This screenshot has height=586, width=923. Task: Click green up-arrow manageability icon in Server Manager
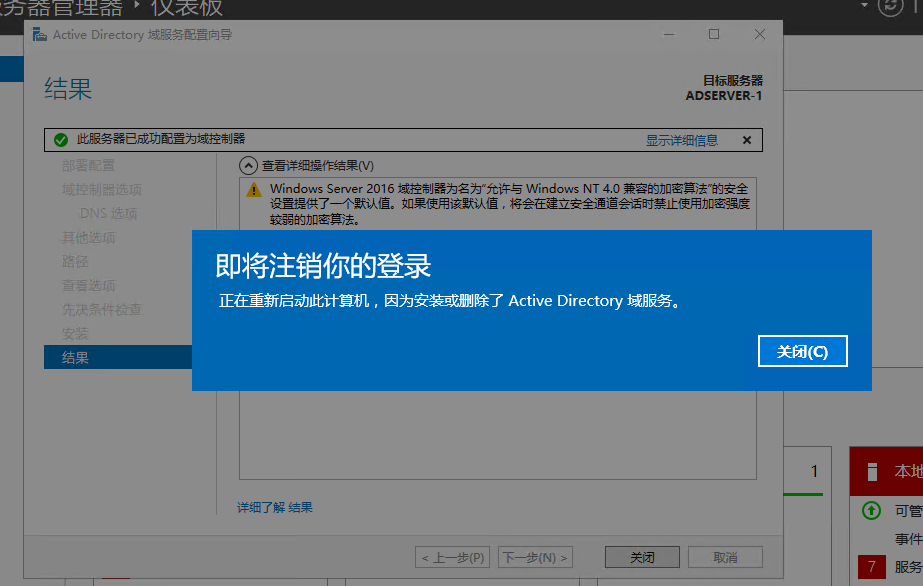pyautogui.click(x=871, y=510)
